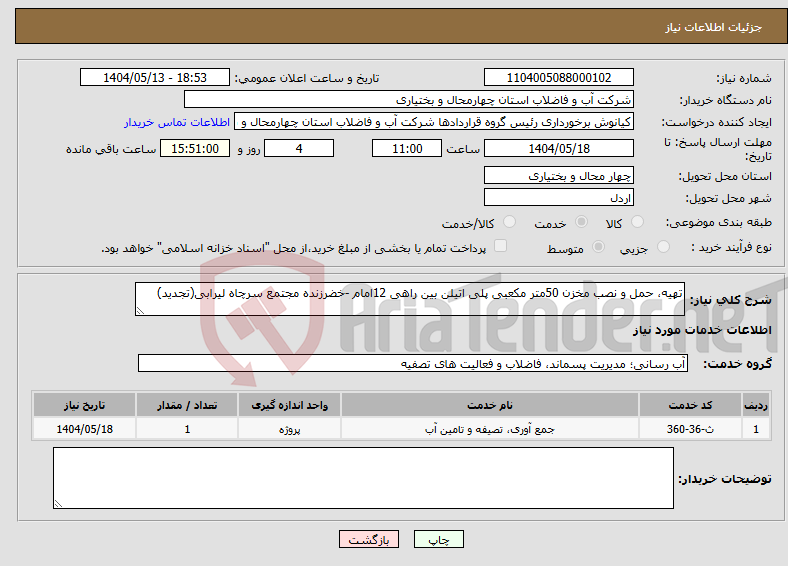Viewport: 788px width, 566px height.
Task: Click the delivery province field چهار محال و بختیاری
Action: (x=558, y=175)
